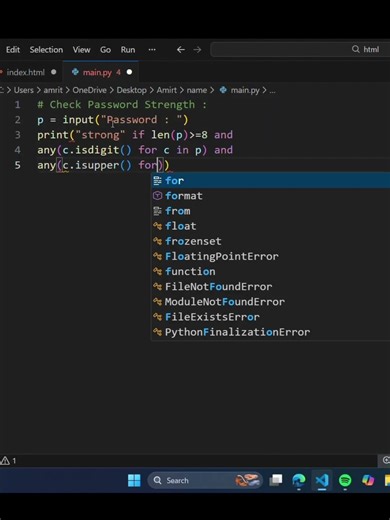Choose the 'FileNotFoundError' suggestion

pyautogui.click(x=271, y=287)
